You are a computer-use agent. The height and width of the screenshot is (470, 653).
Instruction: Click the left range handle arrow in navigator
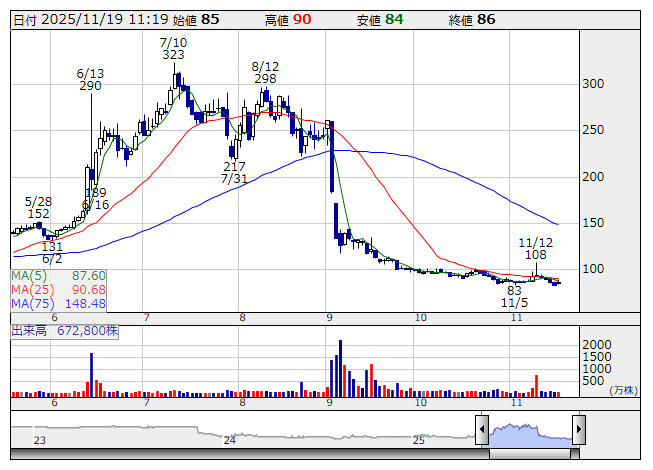[x=481, y=431]
